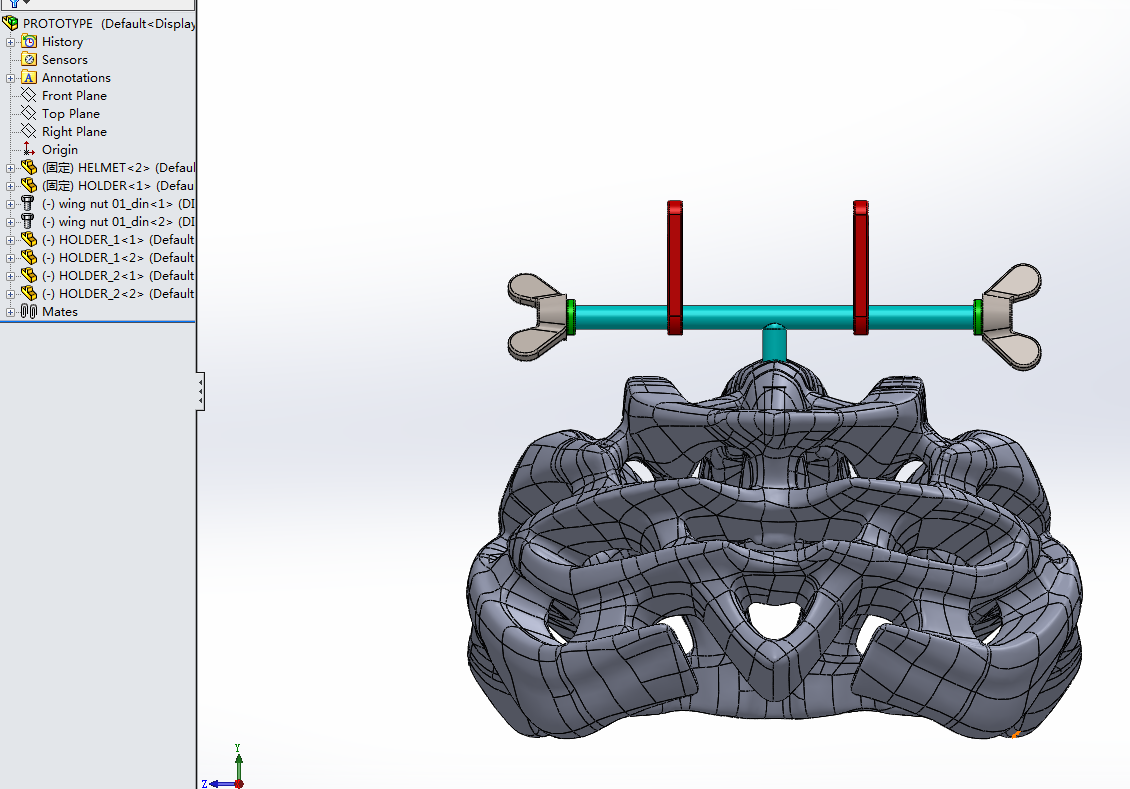Select Top Plane label
The image size is (1130, 789).
click(x=71, y=114)
